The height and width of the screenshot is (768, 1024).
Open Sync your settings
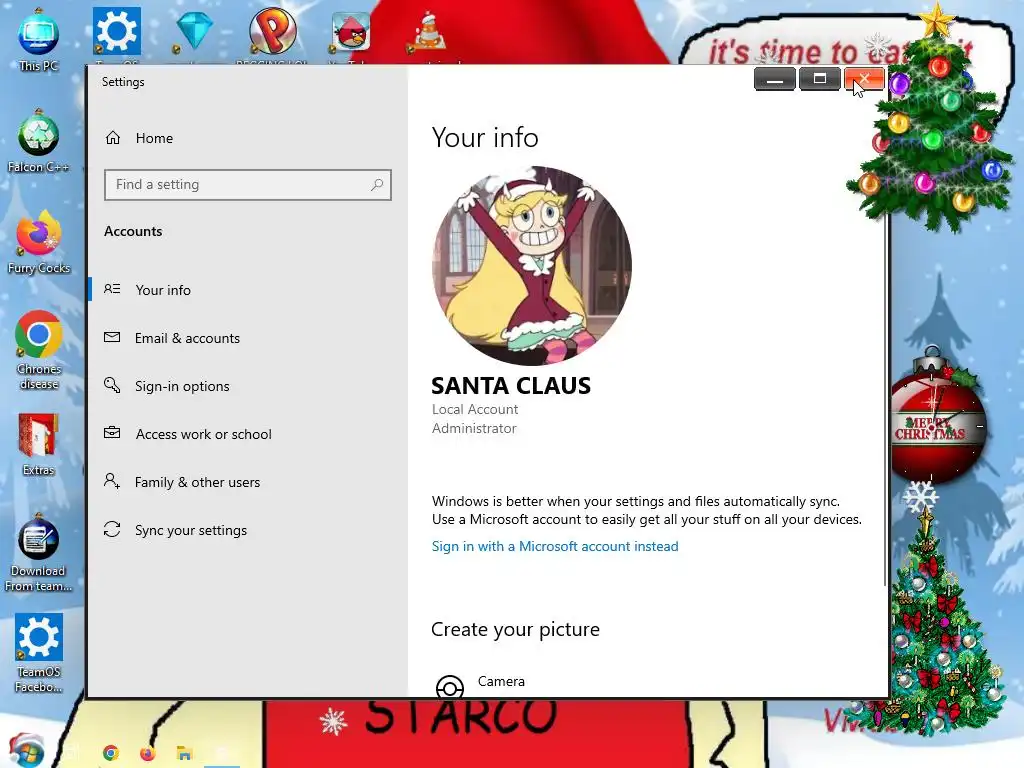click(x=190, y=530)
